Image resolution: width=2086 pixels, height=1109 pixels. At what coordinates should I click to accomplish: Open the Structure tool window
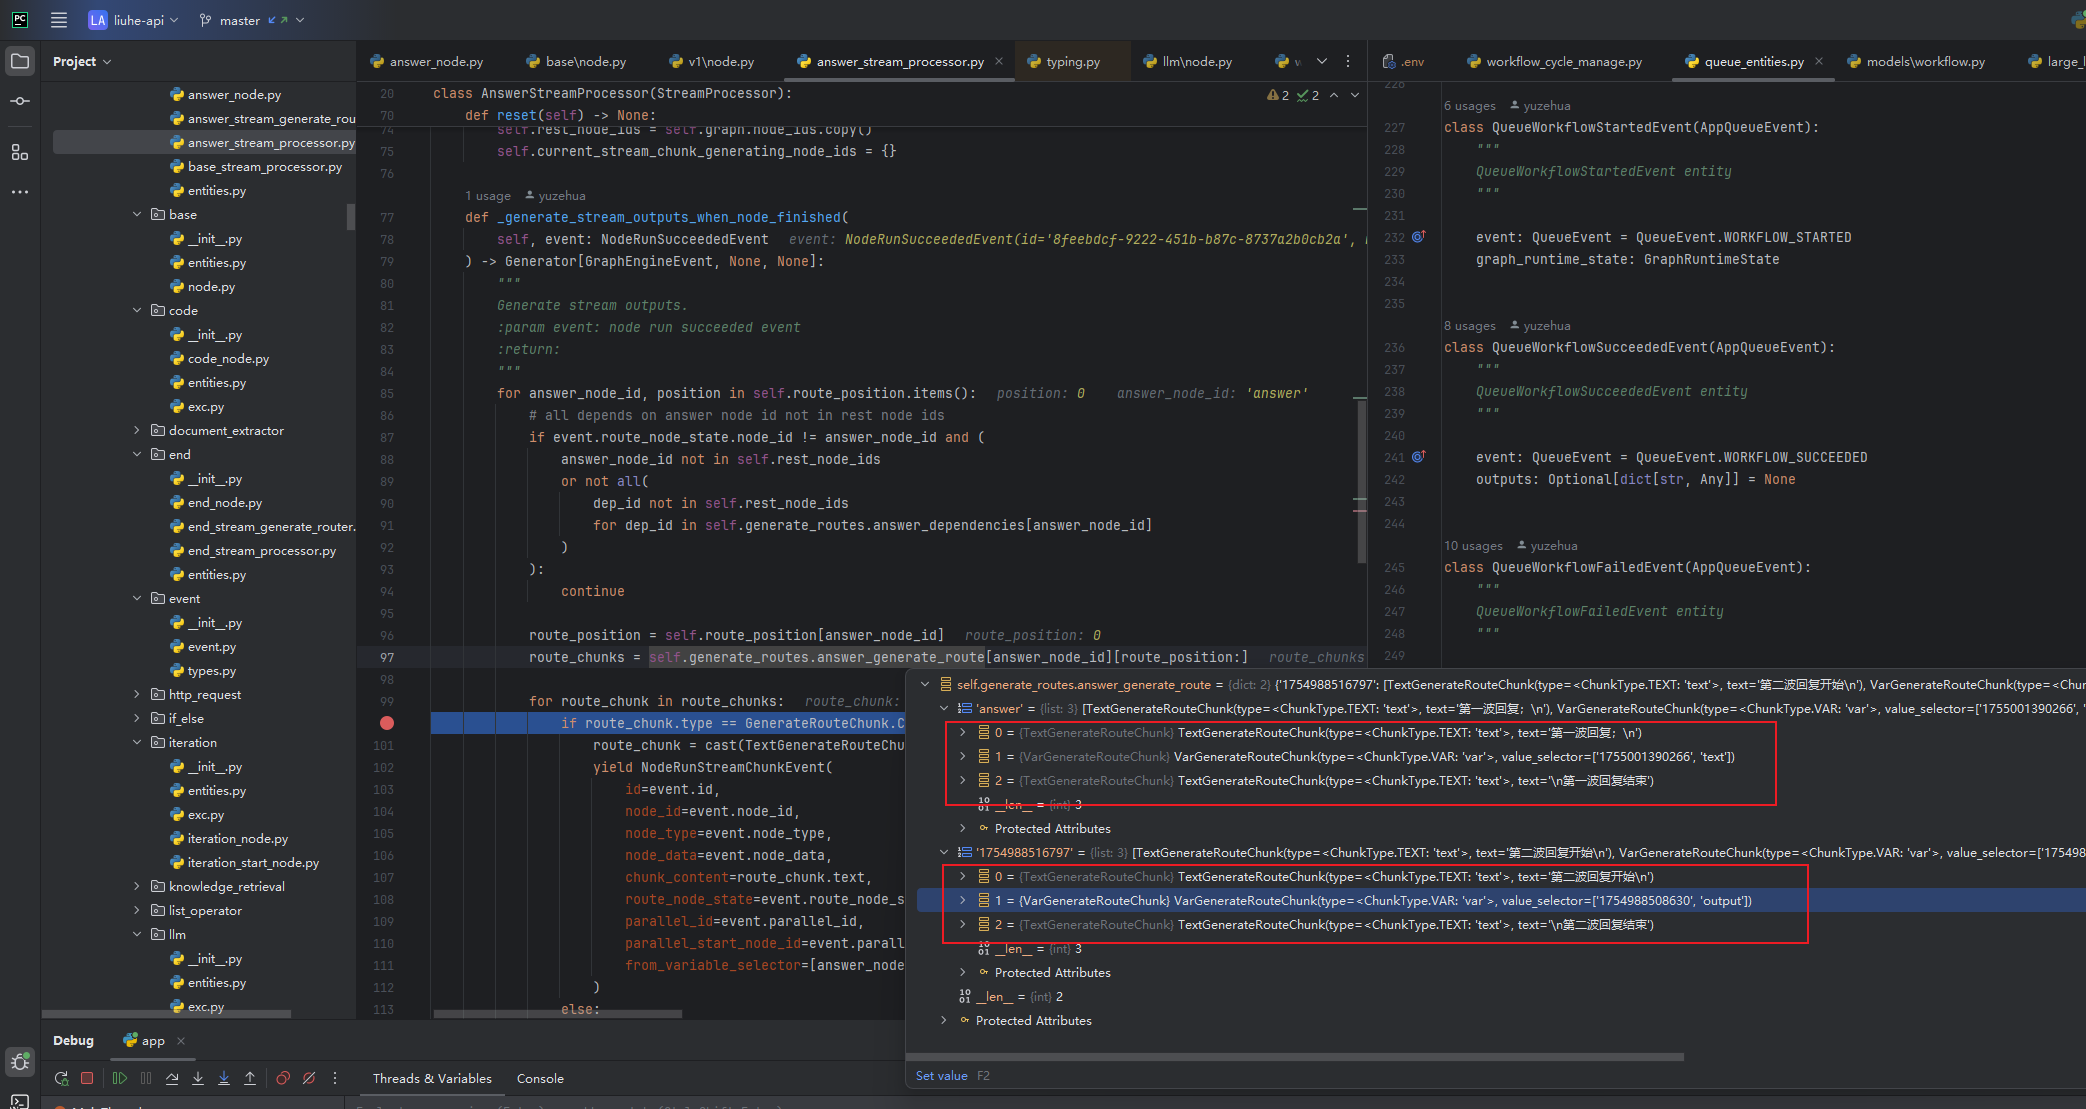(20, 152)
